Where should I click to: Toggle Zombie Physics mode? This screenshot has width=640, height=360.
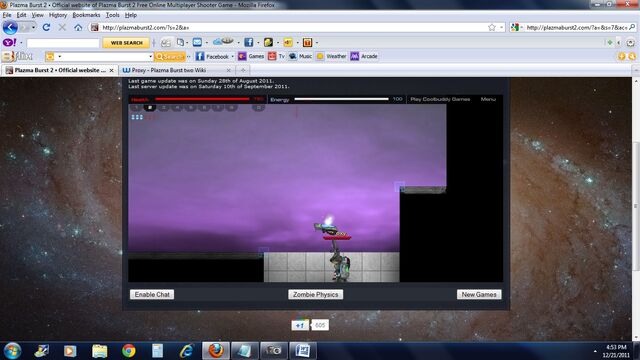click(x=316, y=294)
